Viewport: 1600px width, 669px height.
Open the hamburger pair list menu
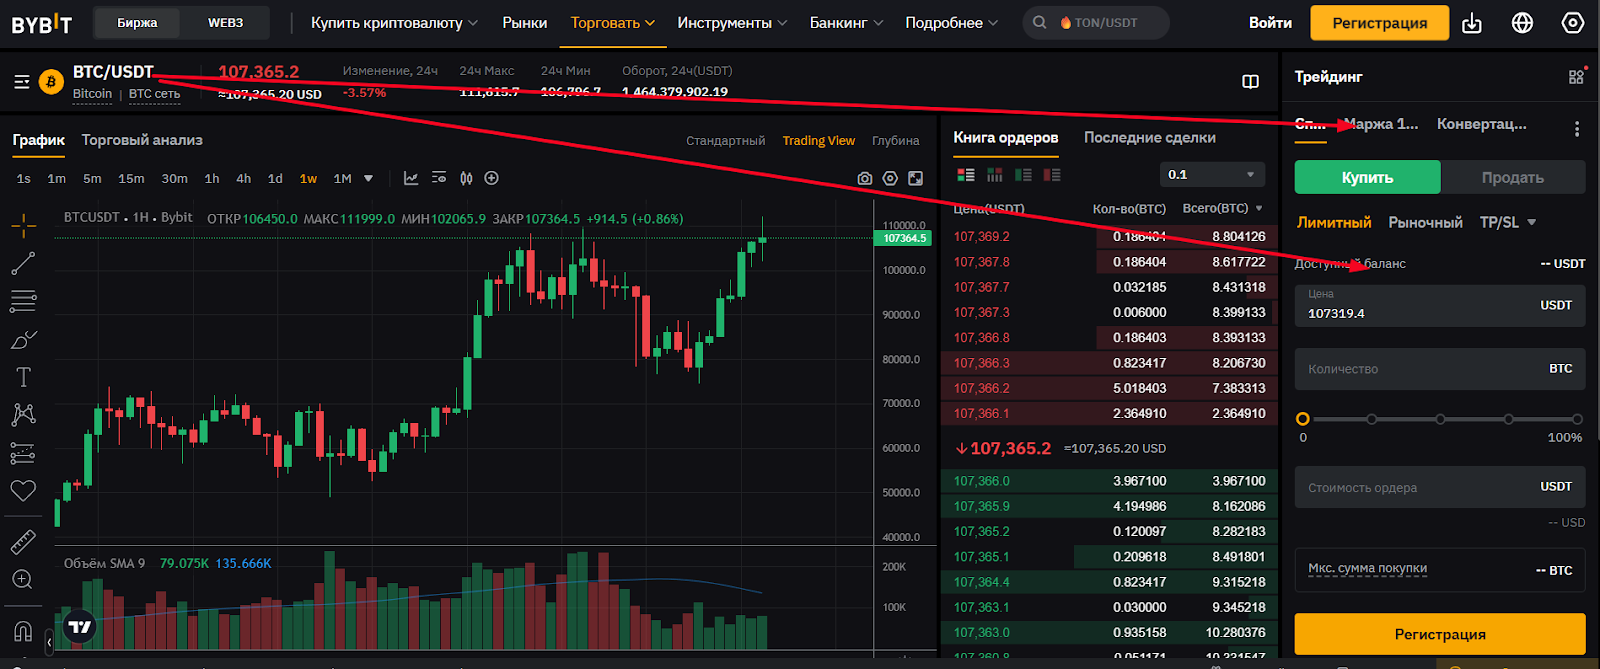(x=22, y=82)
